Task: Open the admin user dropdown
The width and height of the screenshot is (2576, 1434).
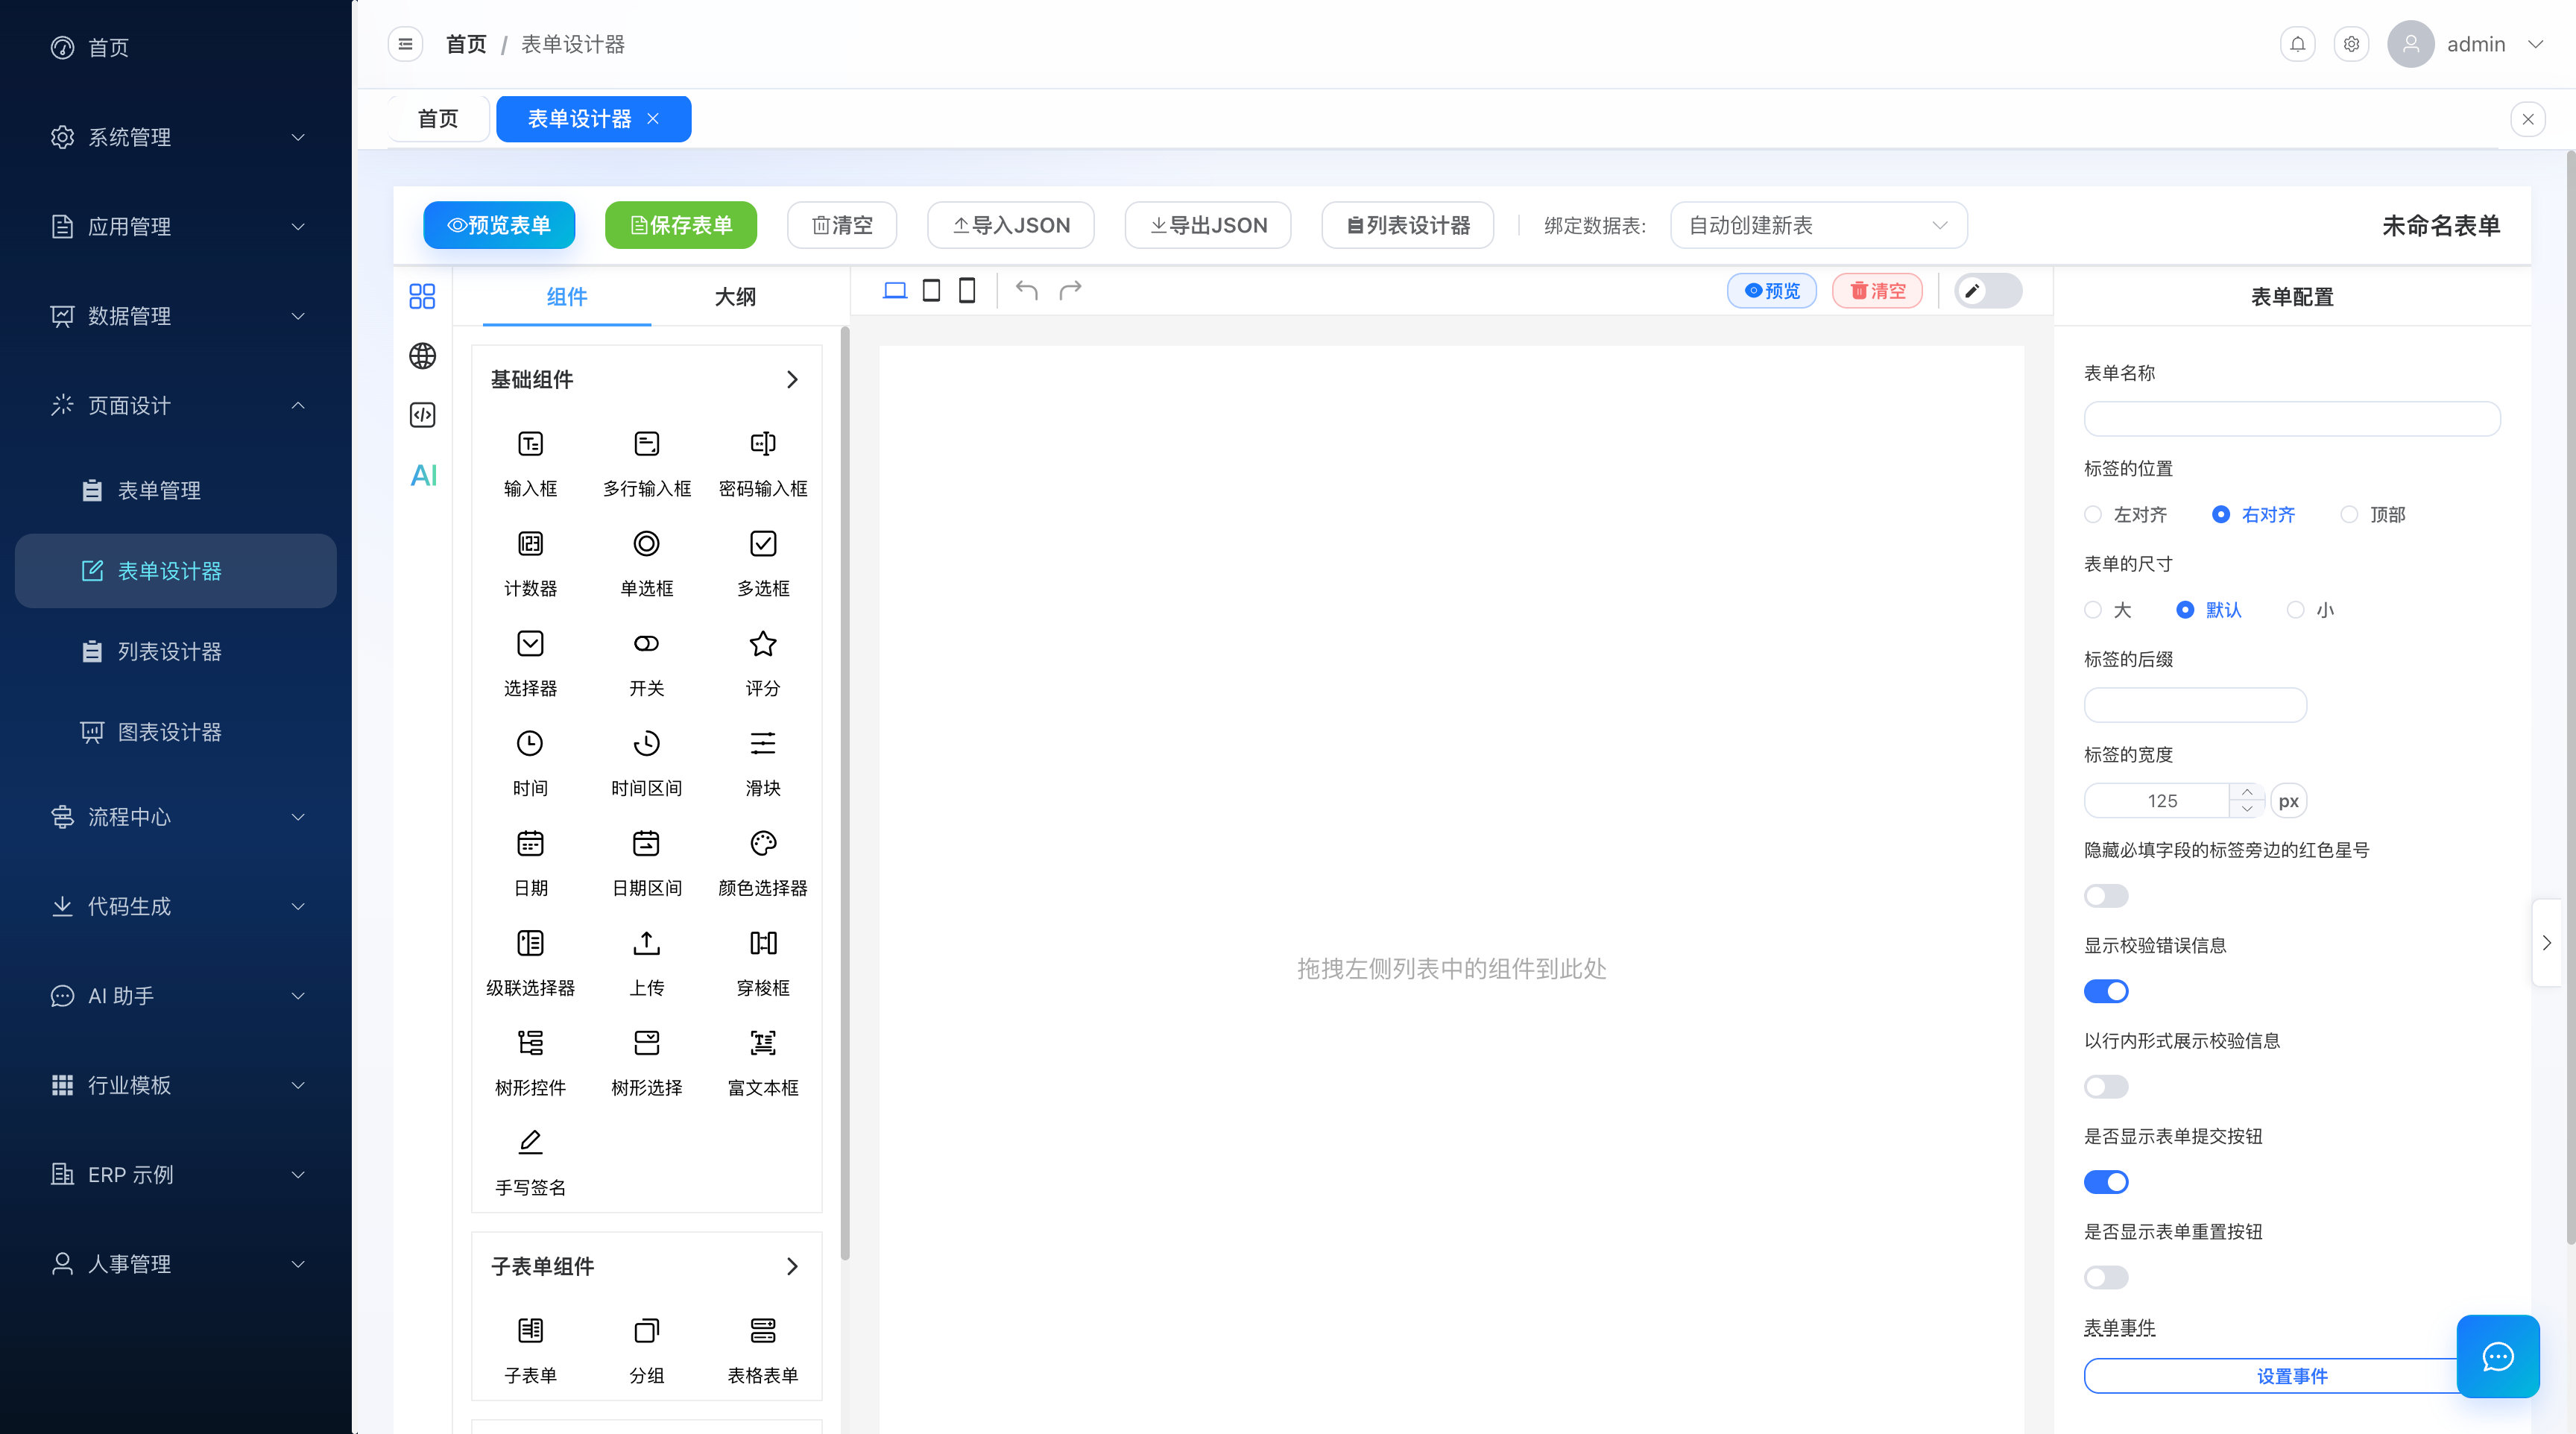Action: [2466, 44]
